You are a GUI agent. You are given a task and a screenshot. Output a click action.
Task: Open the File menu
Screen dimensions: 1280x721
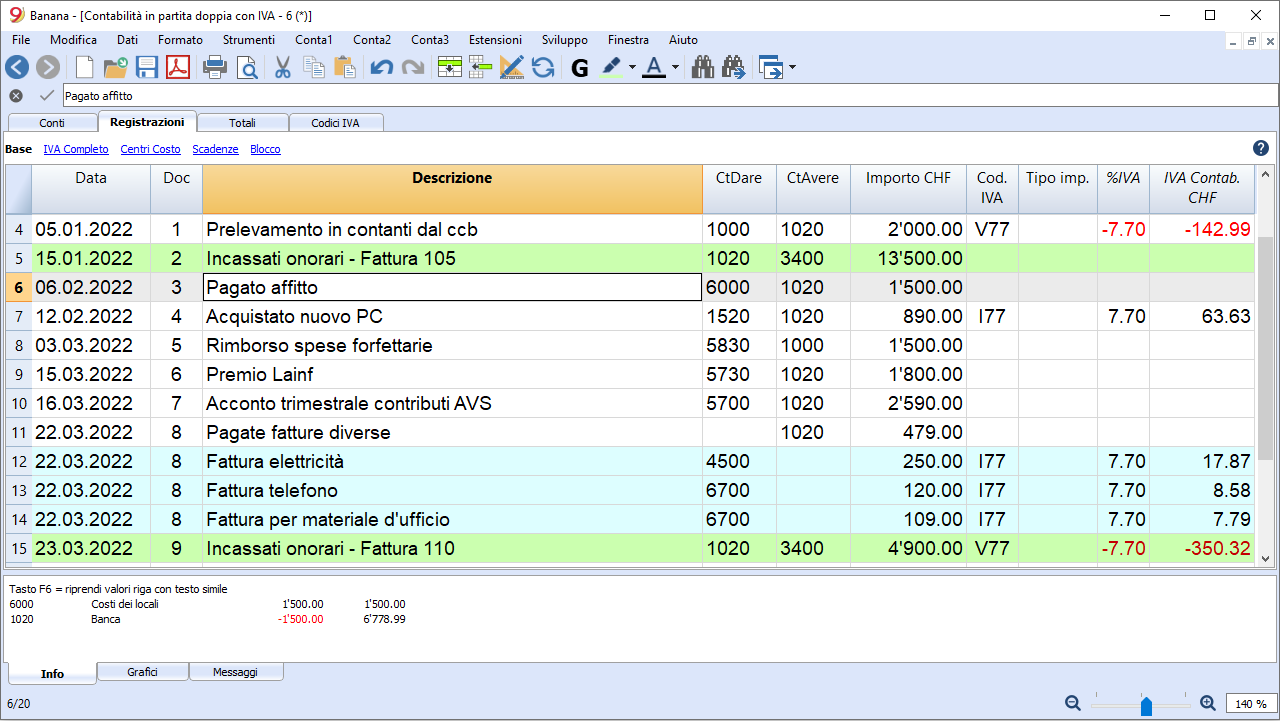pos(21,40)
